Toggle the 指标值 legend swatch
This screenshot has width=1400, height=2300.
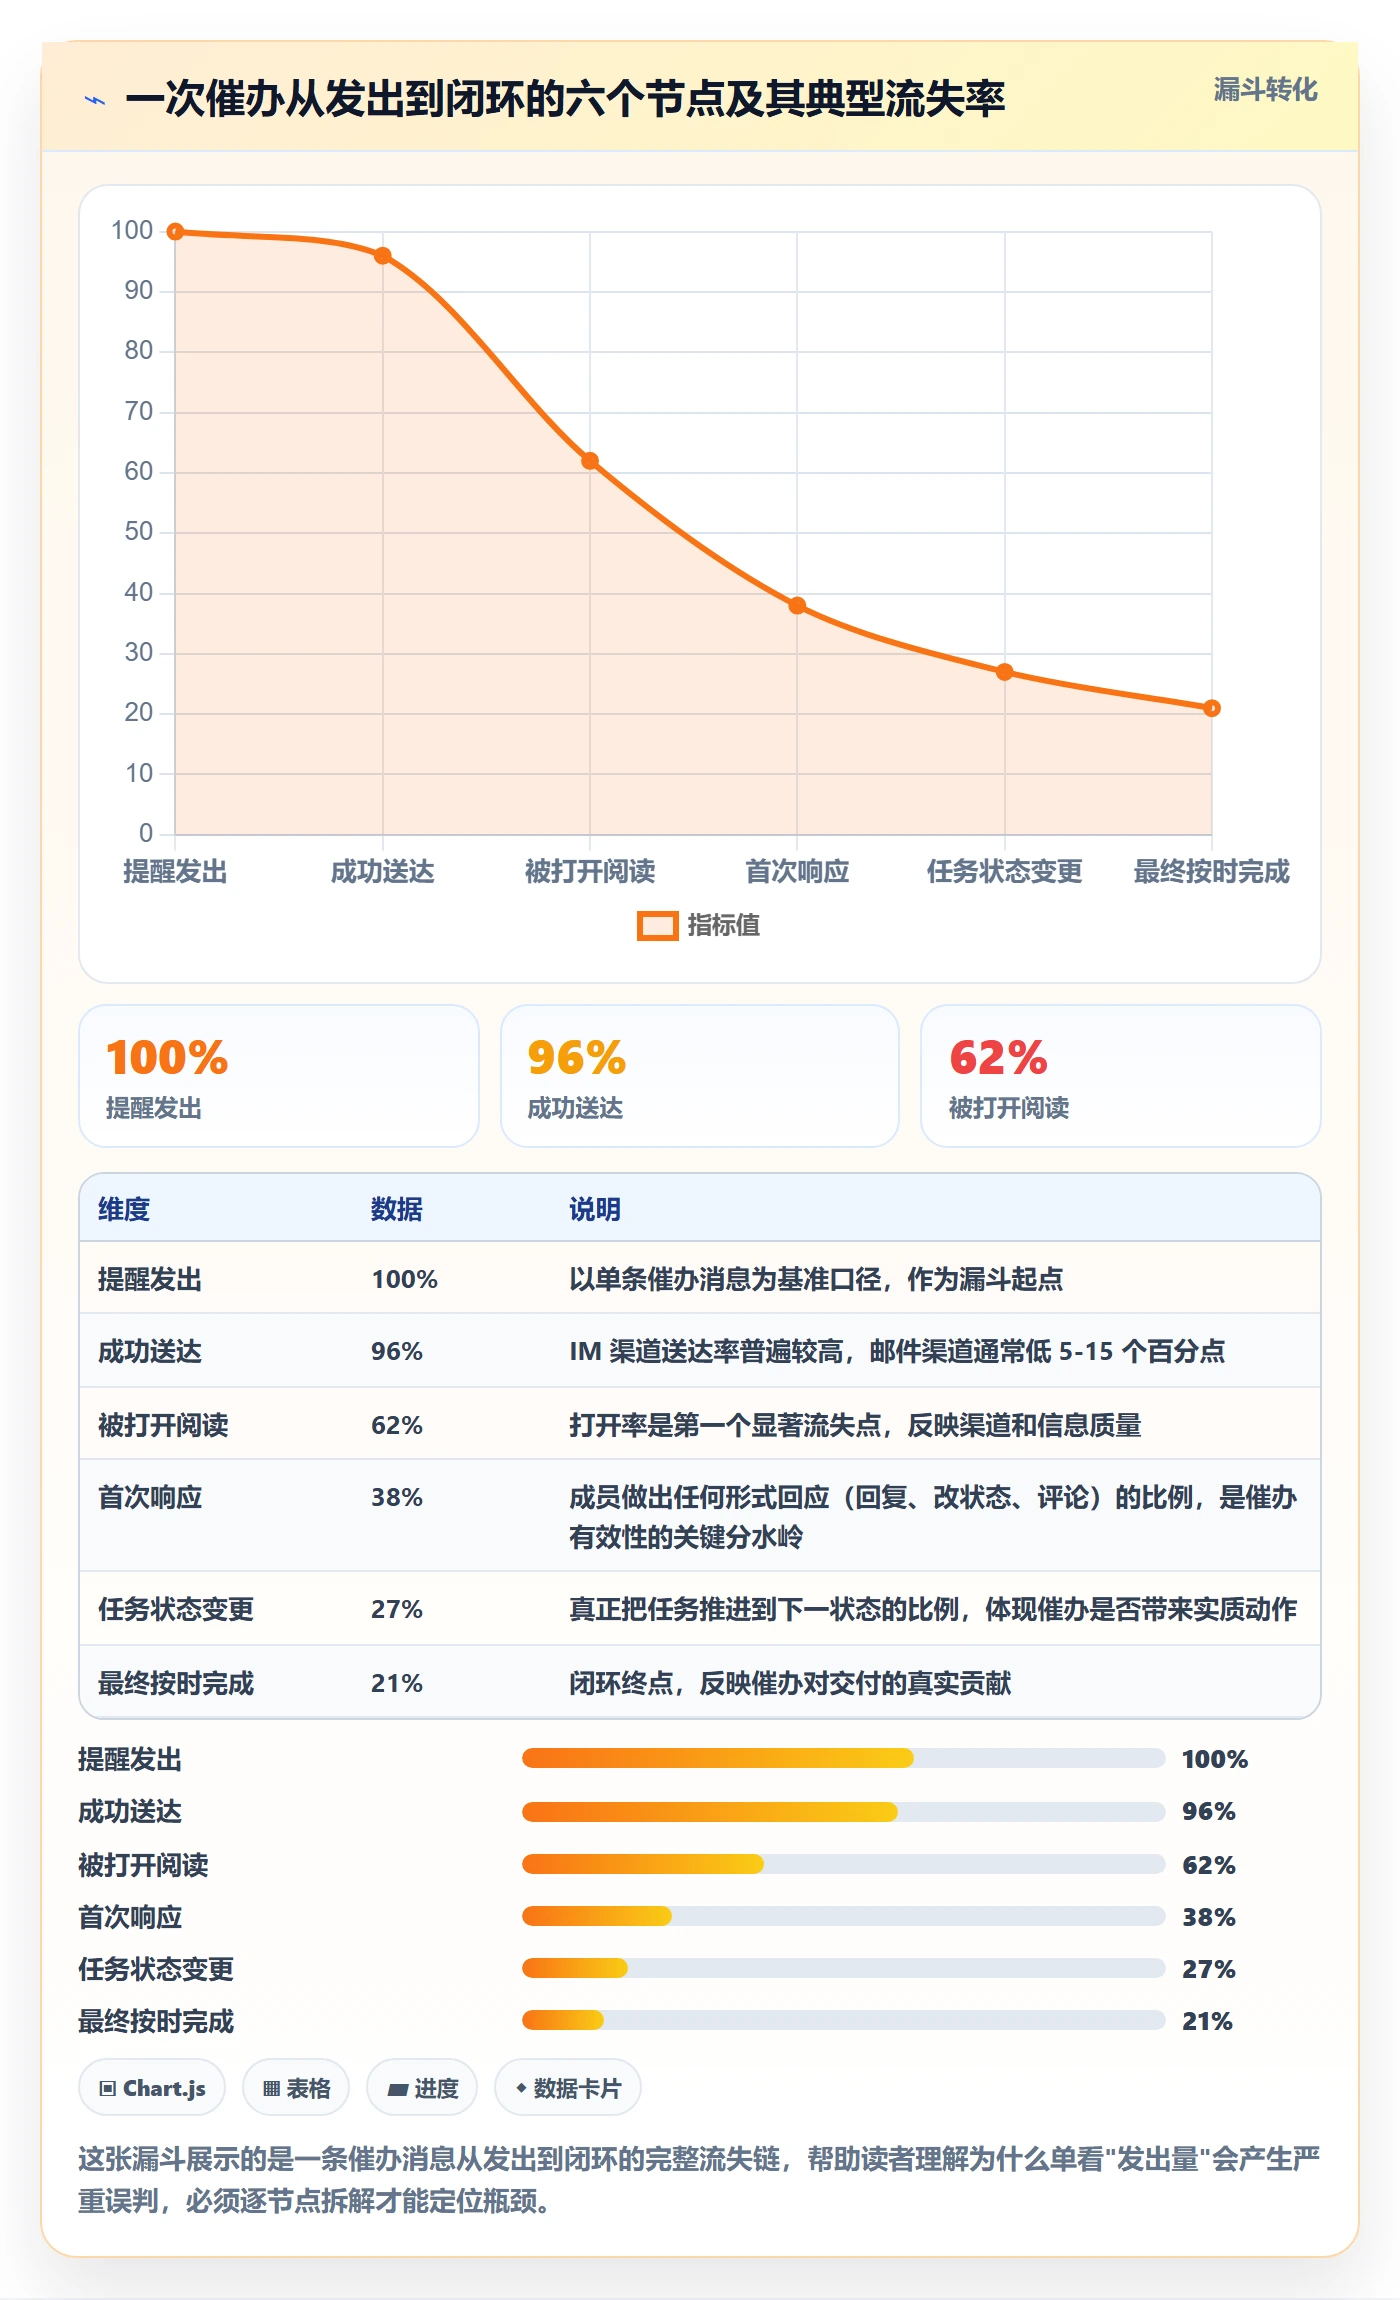click(657, 926)
